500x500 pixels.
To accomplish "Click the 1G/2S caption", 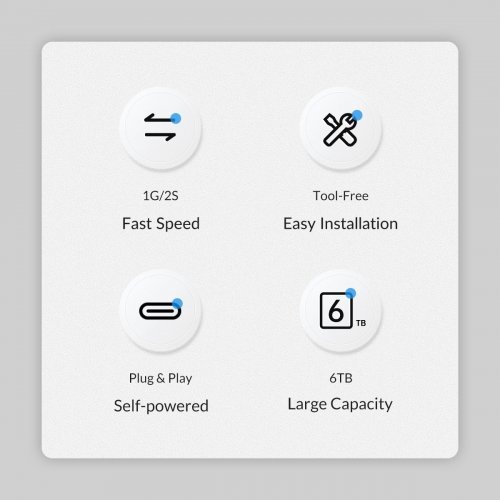I will (161, 196).
